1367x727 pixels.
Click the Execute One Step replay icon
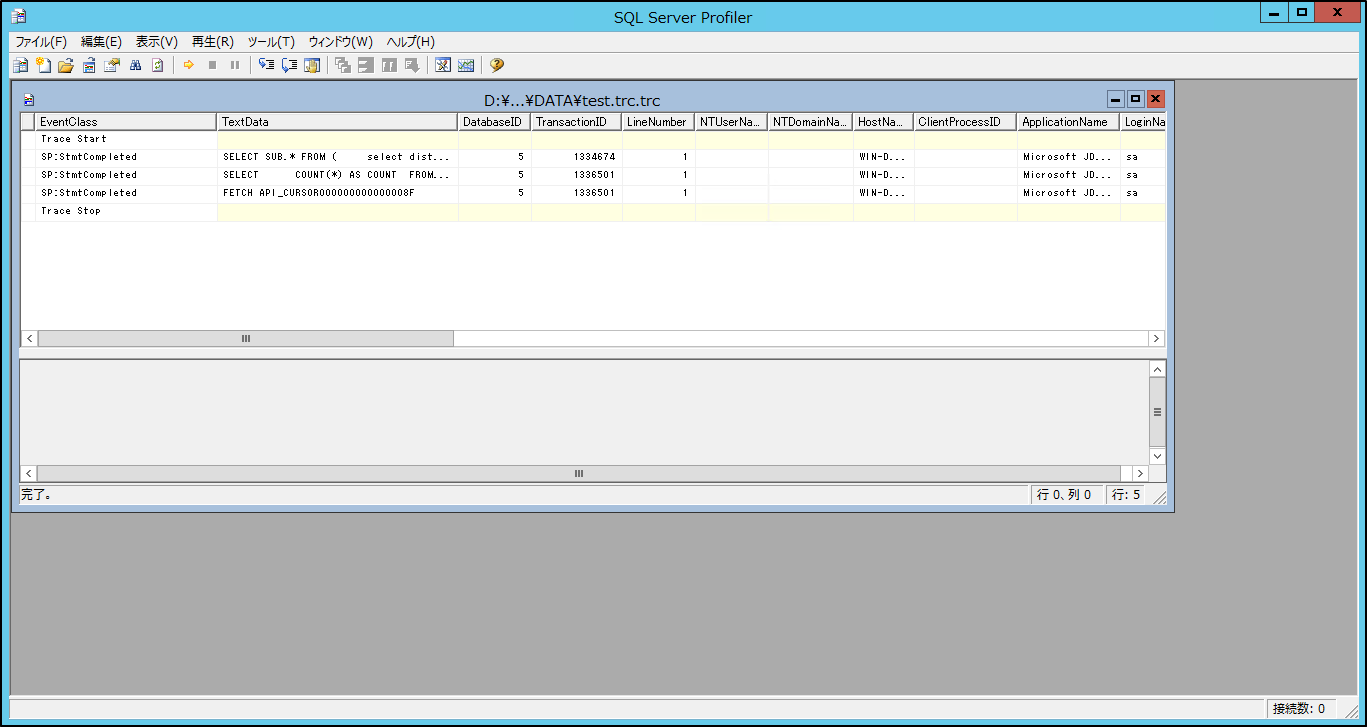(x=266, y=65)
